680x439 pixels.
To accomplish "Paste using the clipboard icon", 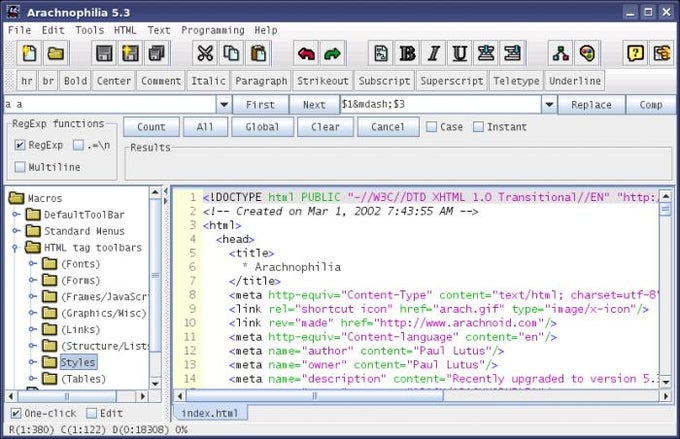I will [x=258, y=53].
